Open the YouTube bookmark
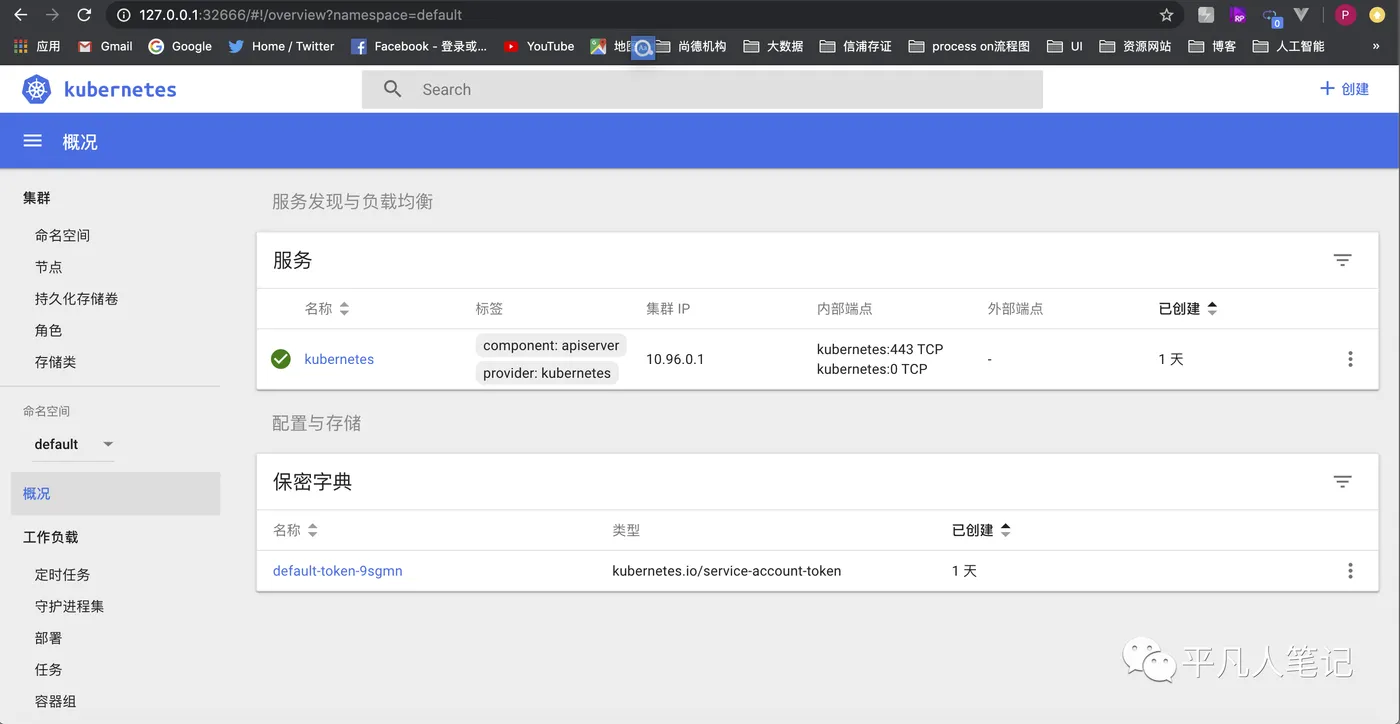This screenshot has height=724, width=1400. [539, 46]
